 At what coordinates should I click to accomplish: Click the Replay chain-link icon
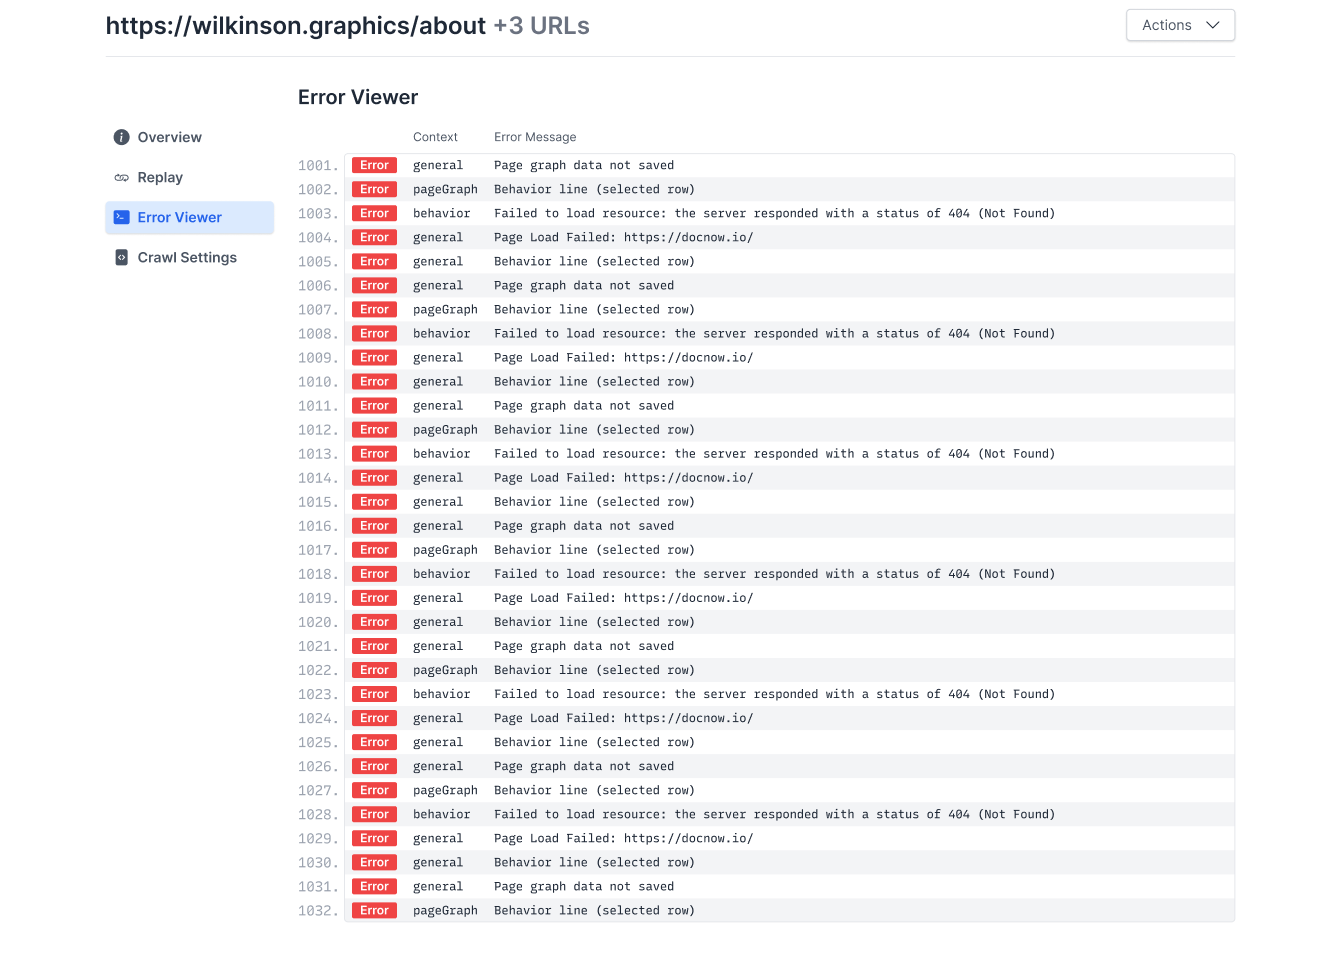pos(121,177)
